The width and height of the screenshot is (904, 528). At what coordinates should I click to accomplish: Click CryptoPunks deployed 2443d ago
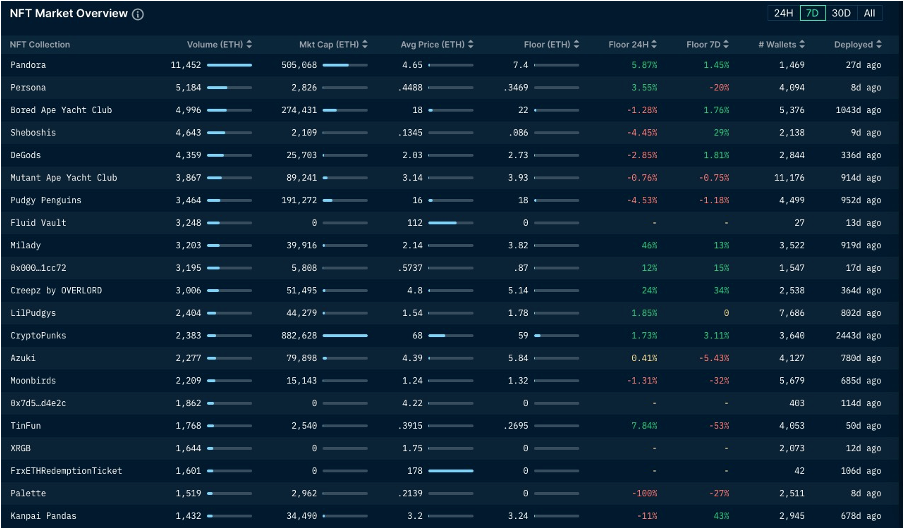pyautogui.click(x=858, y=335)
